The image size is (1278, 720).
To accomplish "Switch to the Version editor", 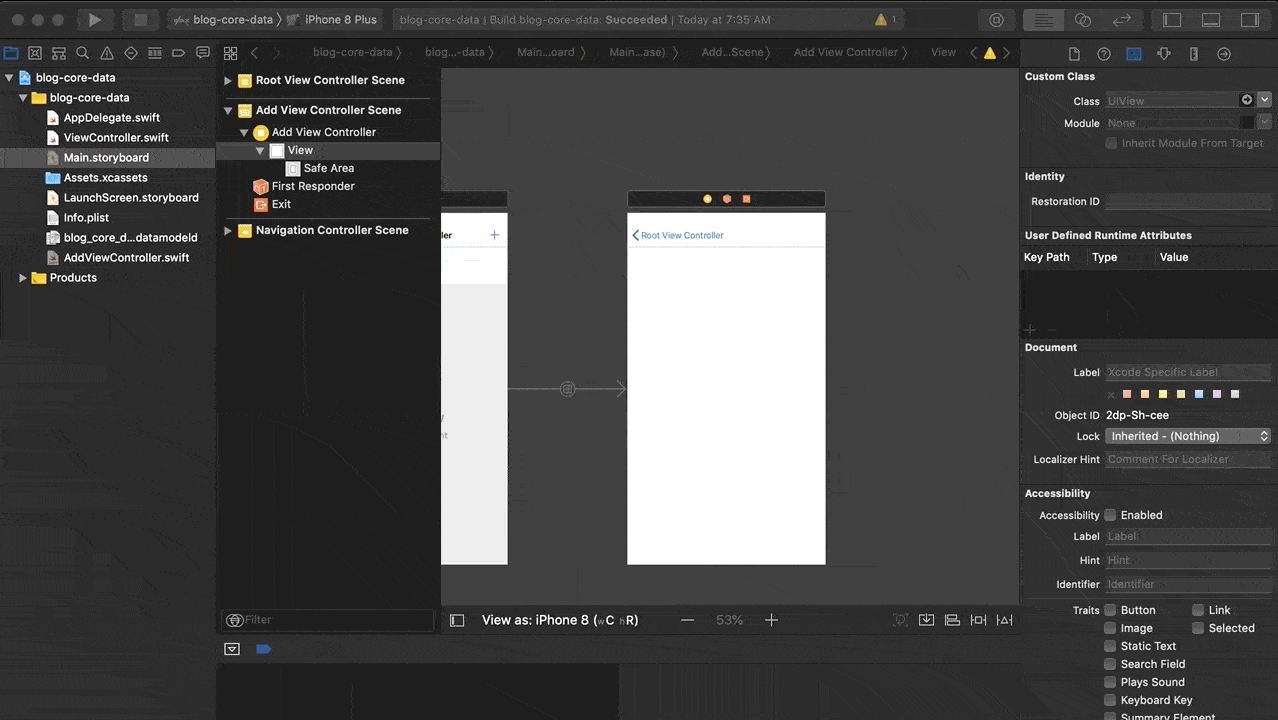I will coord(1122,20).
